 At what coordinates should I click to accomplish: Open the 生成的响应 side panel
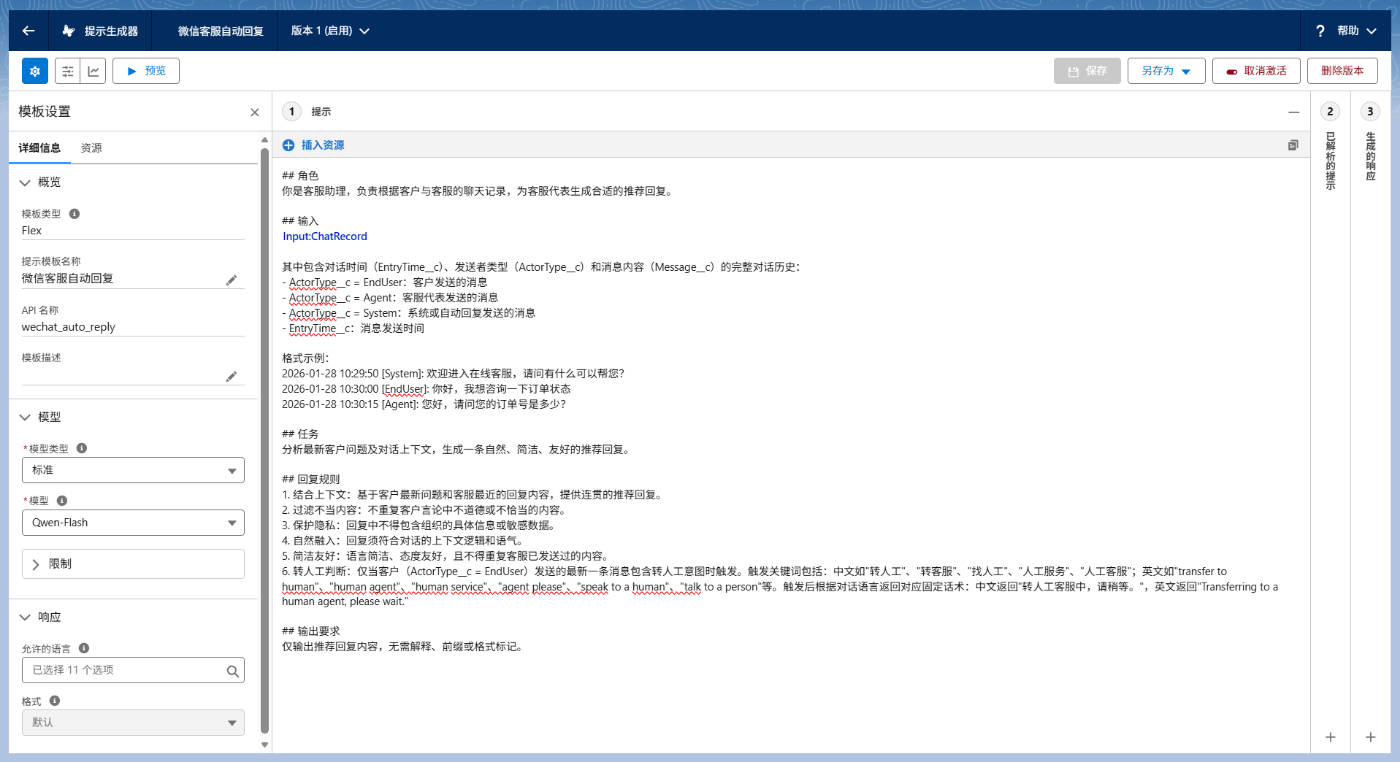pos(1370,155)
